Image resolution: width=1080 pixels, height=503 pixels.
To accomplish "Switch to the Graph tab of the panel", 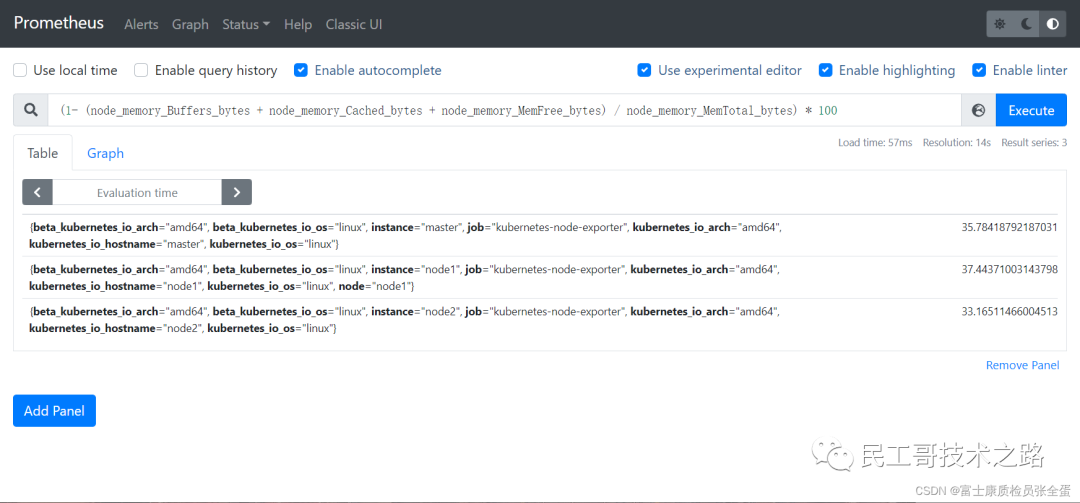I will [x=105, y=153].
